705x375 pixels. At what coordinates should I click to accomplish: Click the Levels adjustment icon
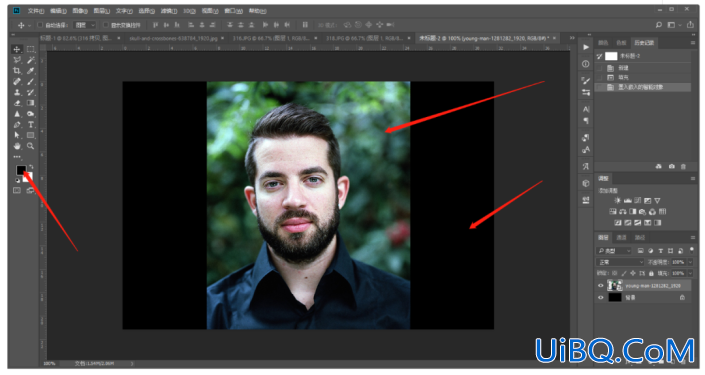628,201
